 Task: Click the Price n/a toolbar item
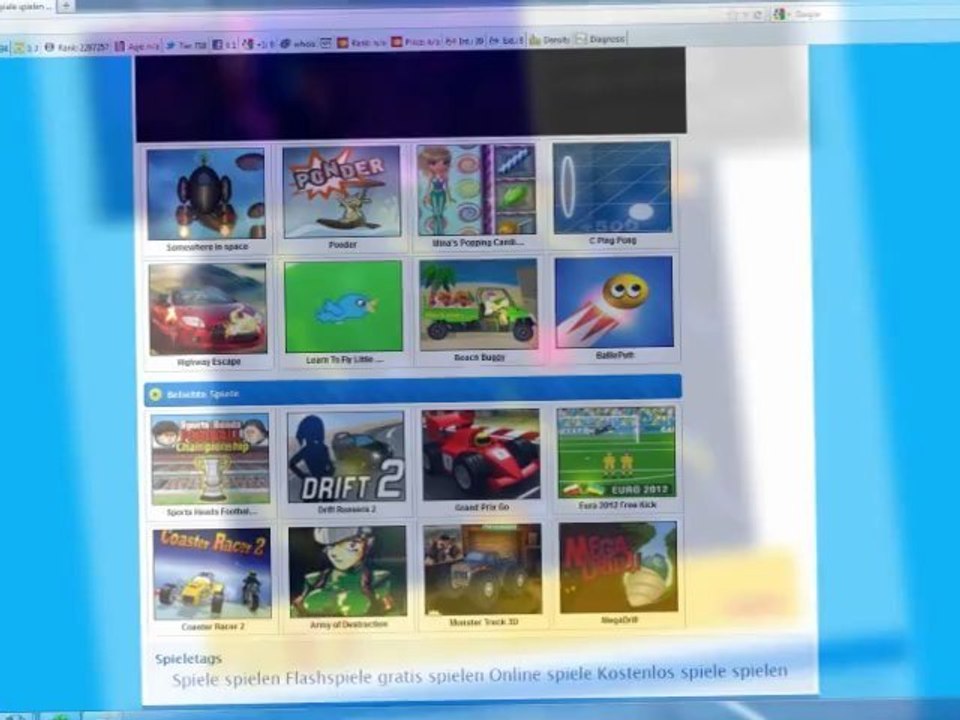(416, 42)
